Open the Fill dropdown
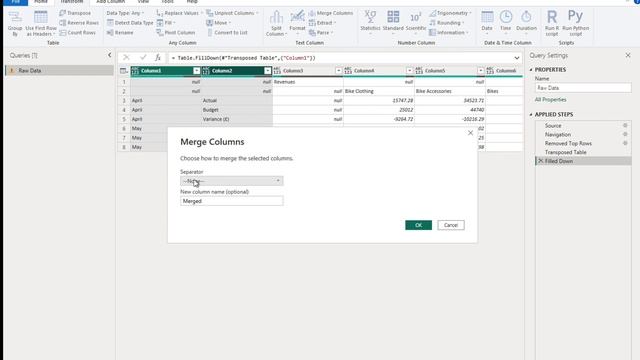 point(166,23)
